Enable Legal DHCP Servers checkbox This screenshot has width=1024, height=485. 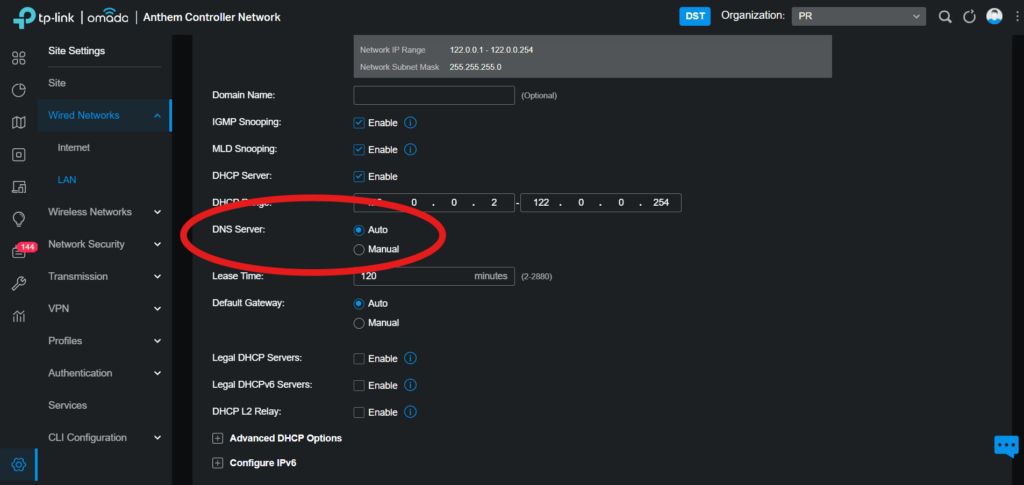coord(359,358)
